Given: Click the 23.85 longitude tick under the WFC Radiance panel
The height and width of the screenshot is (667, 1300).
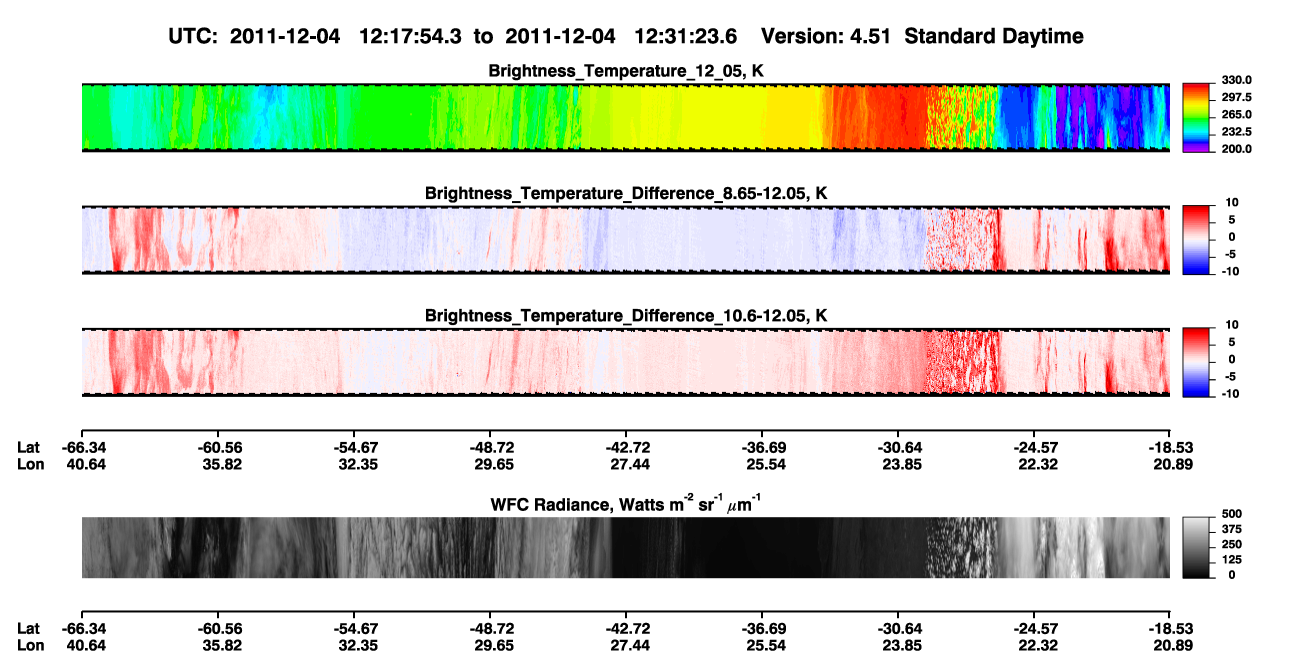Looking at the screenshot, I should coord(900,645).
